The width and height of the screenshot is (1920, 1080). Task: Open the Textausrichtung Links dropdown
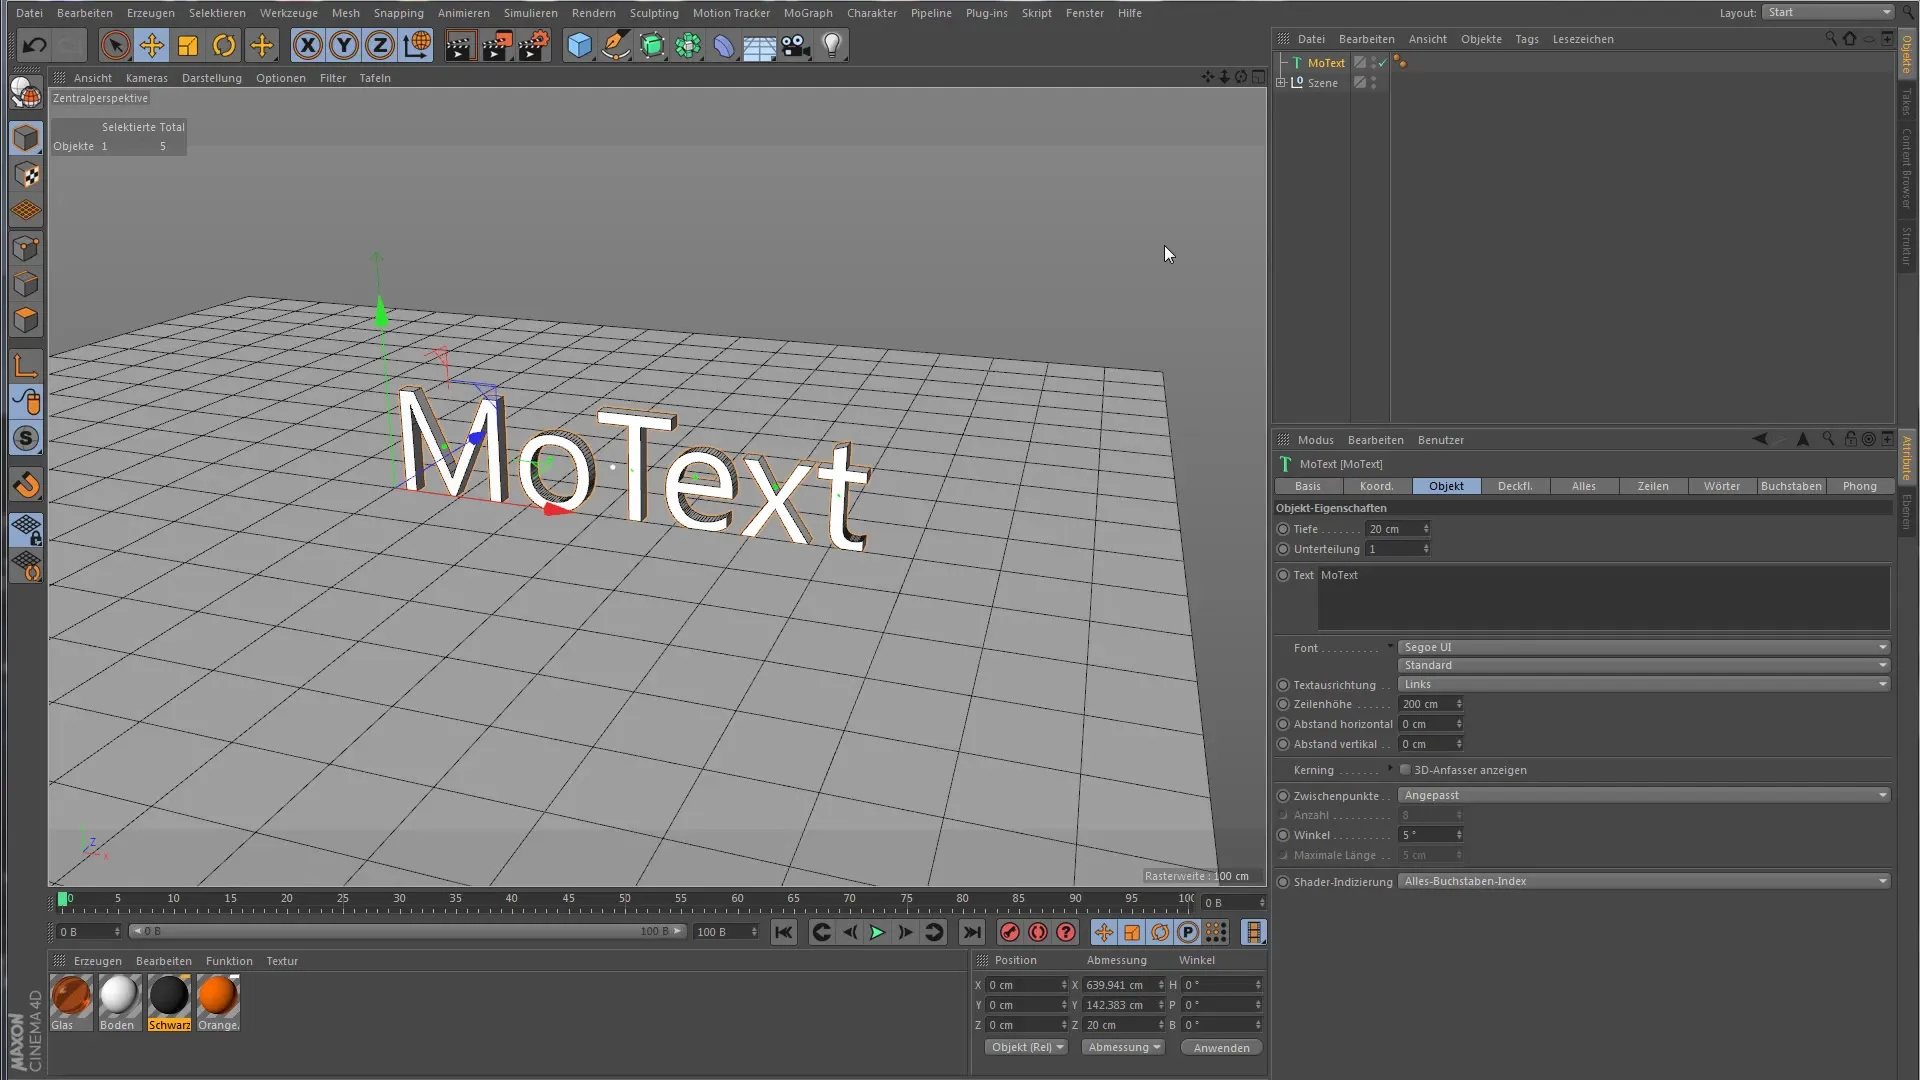(1644, 684)
